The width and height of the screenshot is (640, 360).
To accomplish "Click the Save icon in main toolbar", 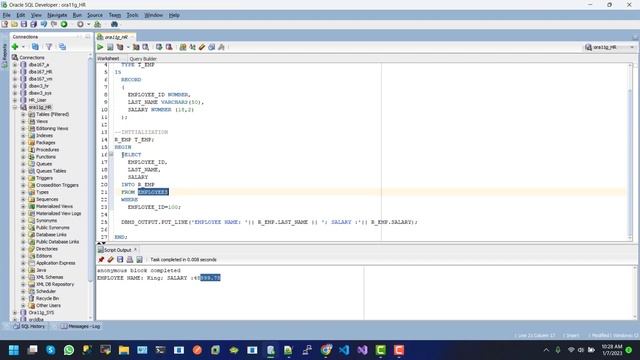I will (24, 24).
